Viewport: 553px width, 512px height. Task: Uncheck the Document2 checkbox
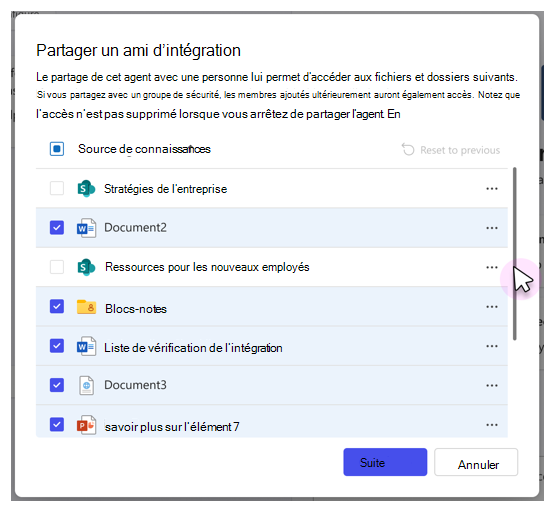(x=57, y=227)
